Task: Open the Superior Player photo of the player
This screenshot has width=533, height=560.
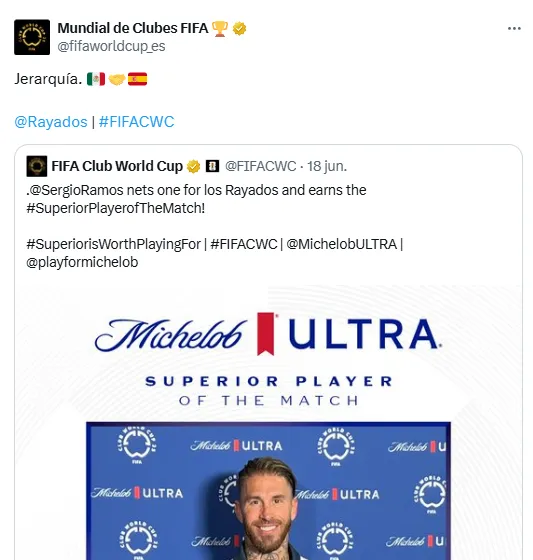Action: pyautogui.click(x=268, y=491)
